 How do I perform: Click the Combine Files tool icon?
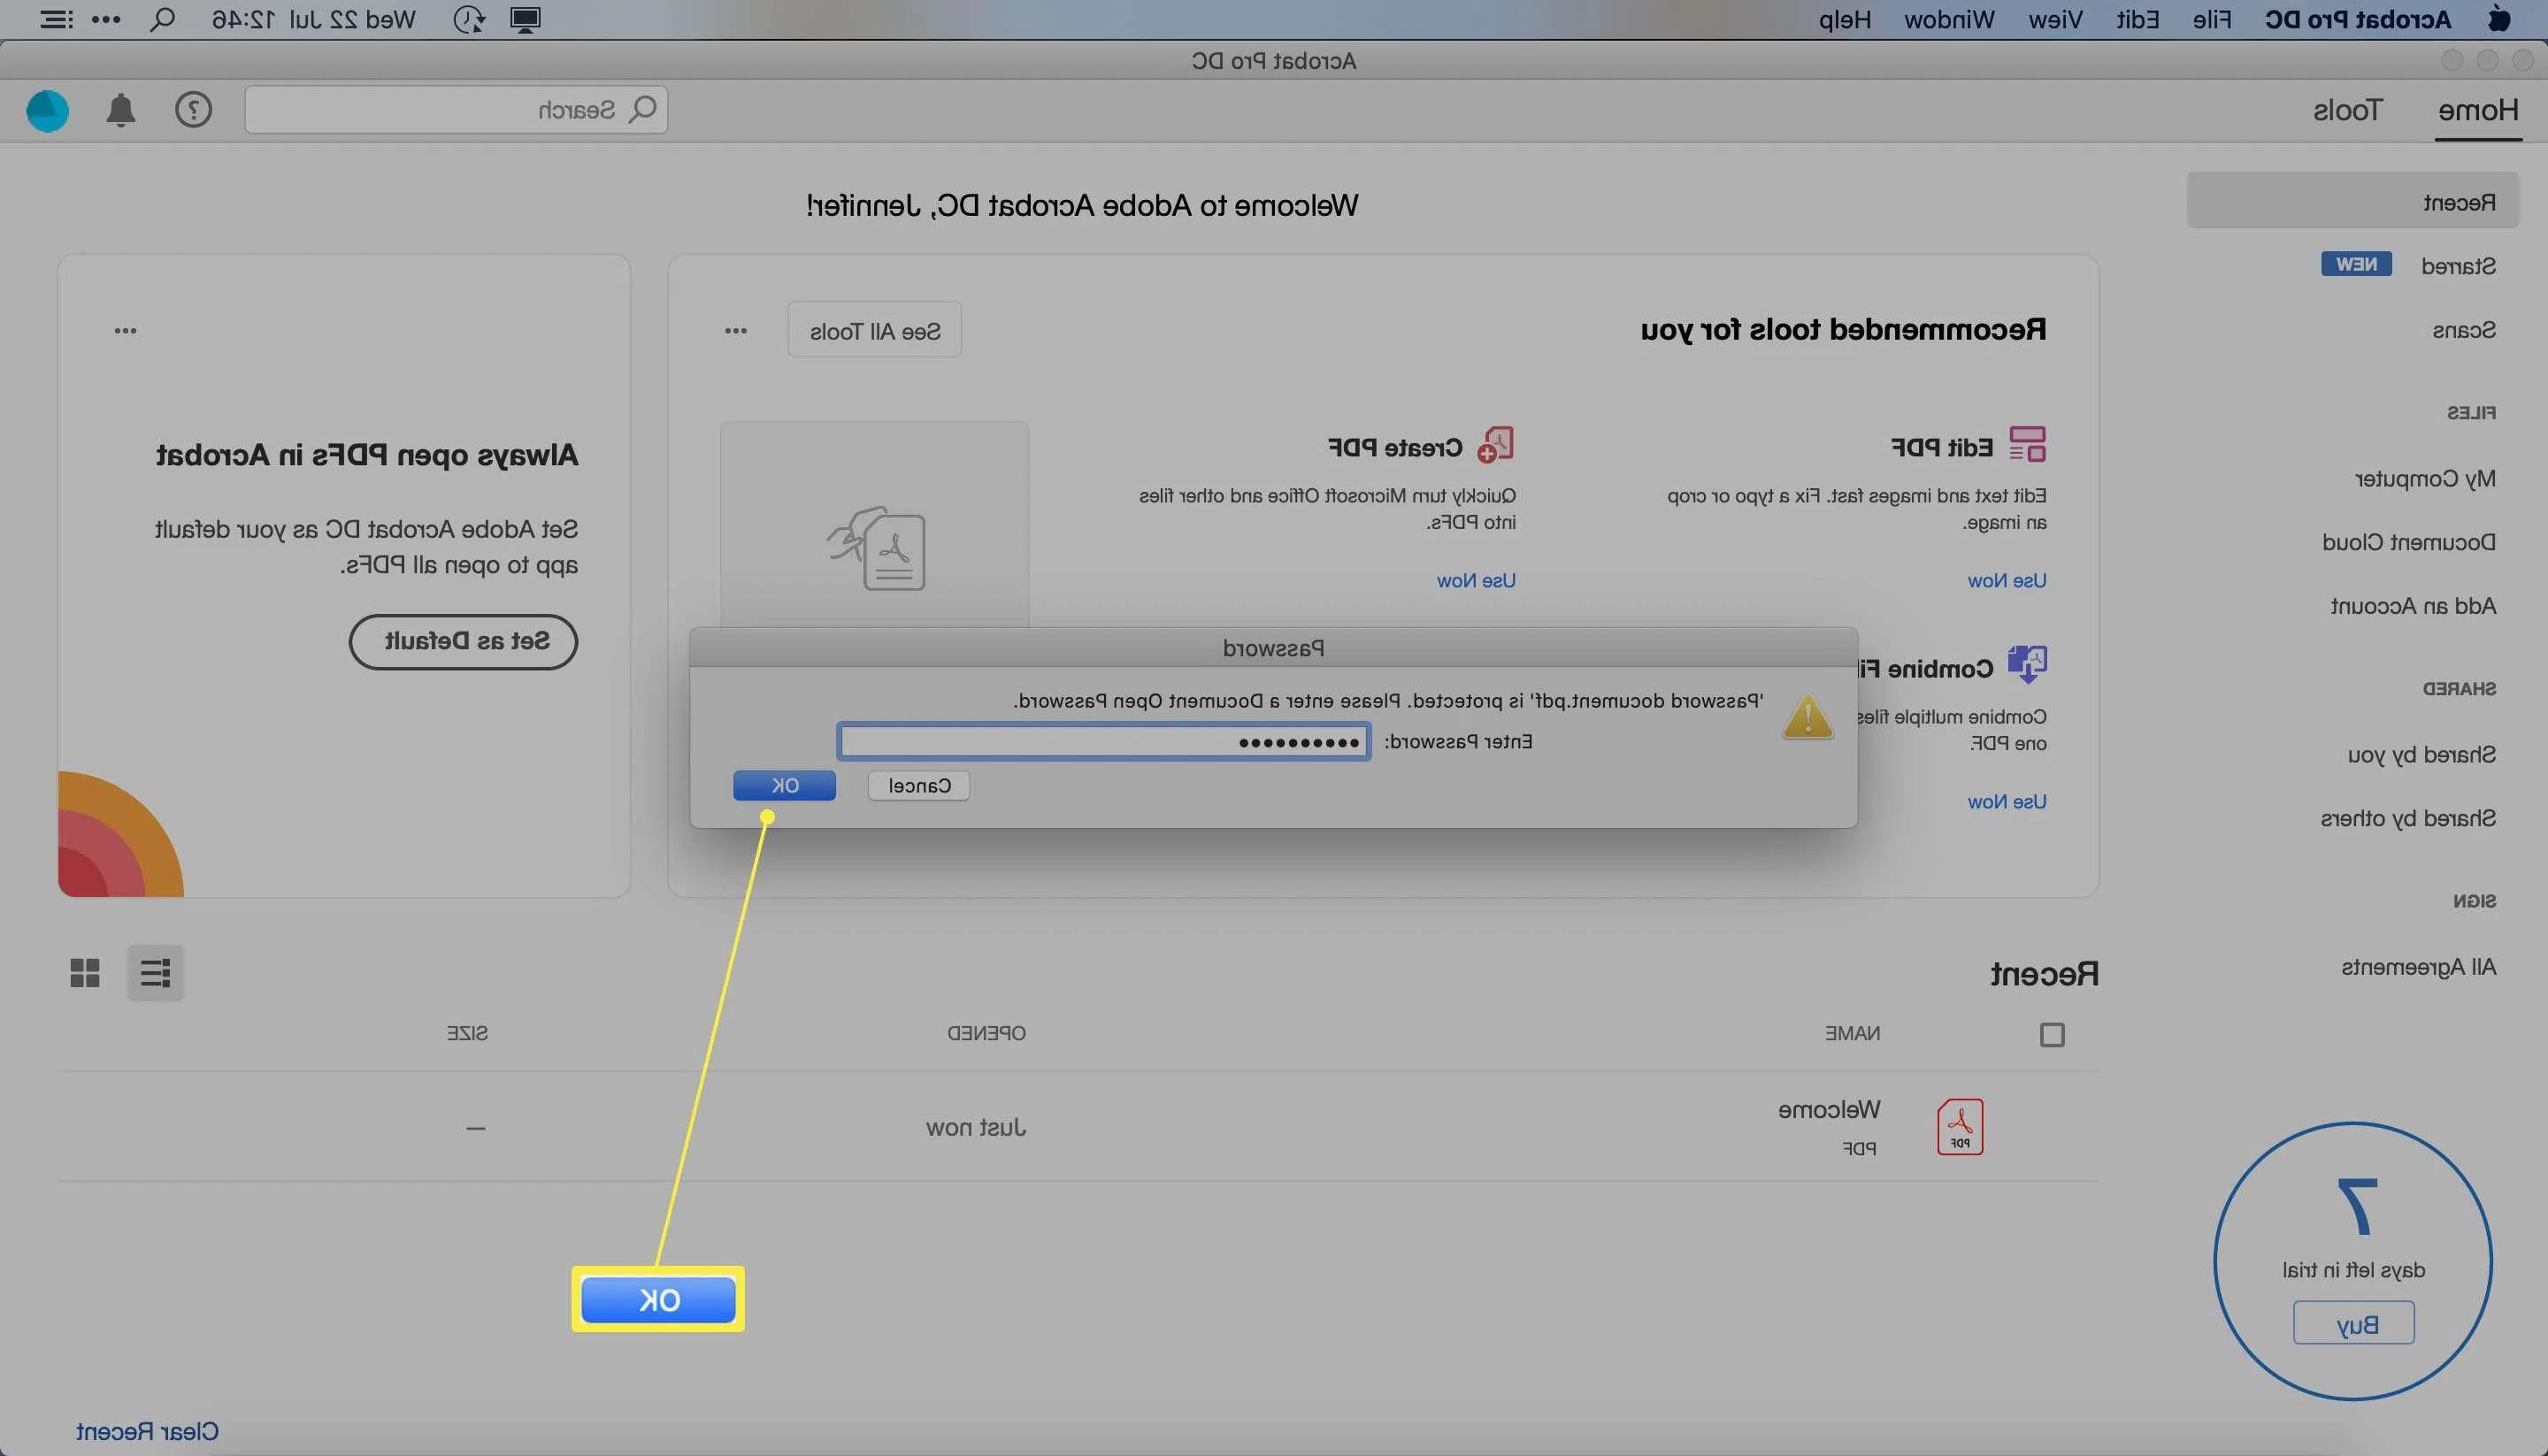click(2027, 664)
